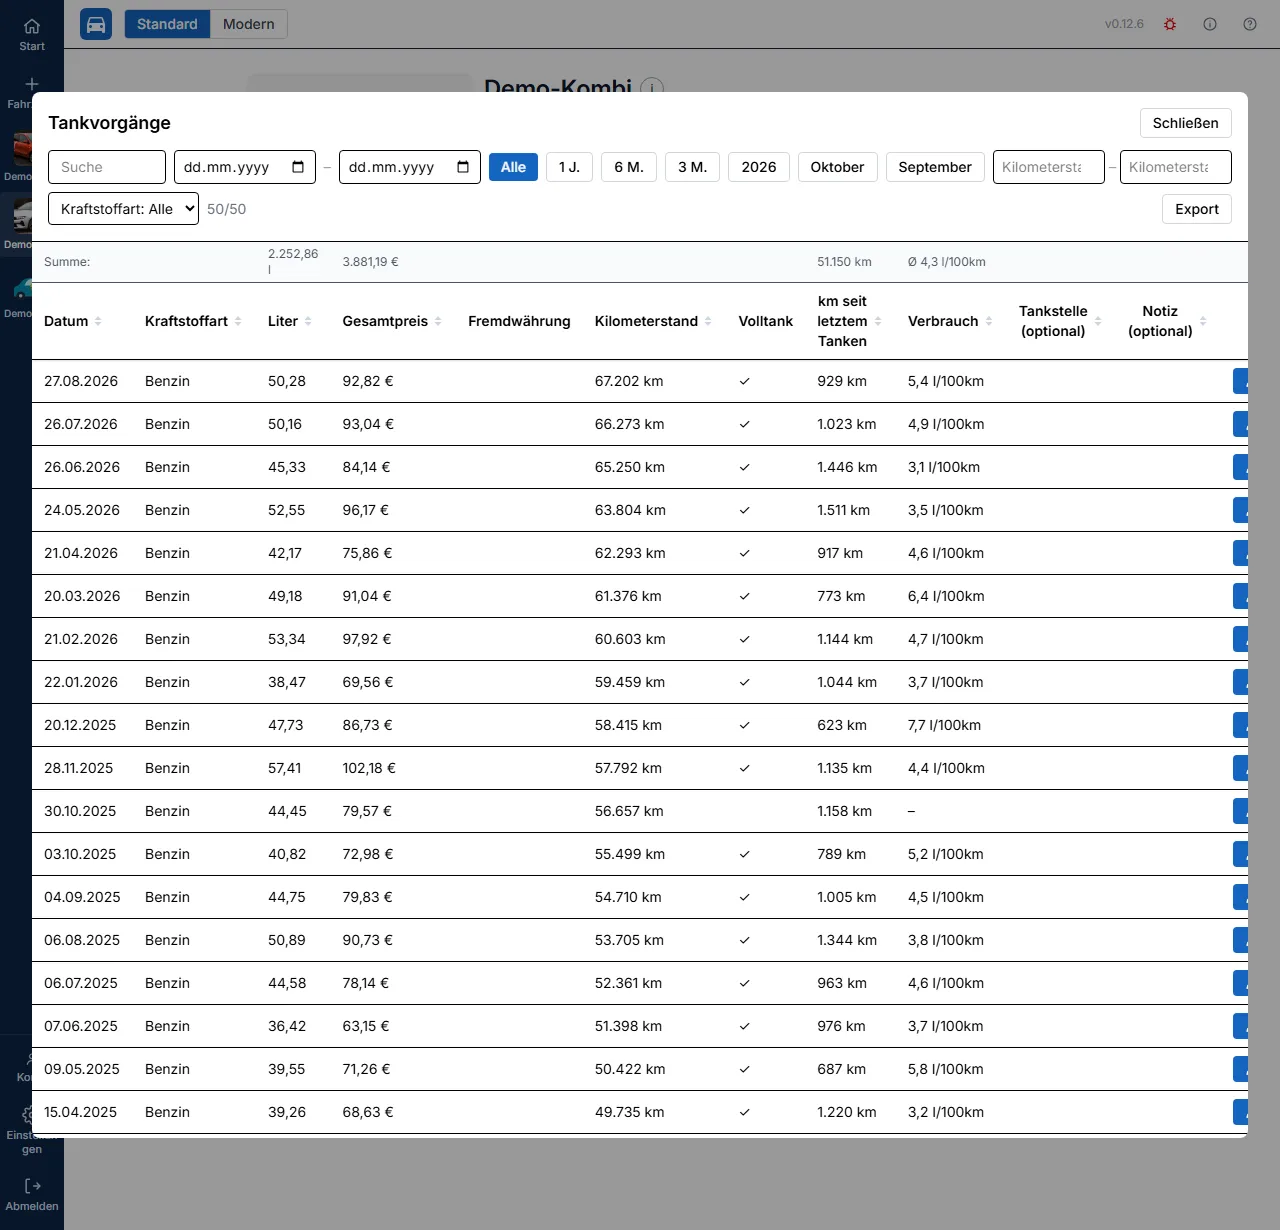
Task: Filter to last 6 M.
Action: click(x=629, y=167)
